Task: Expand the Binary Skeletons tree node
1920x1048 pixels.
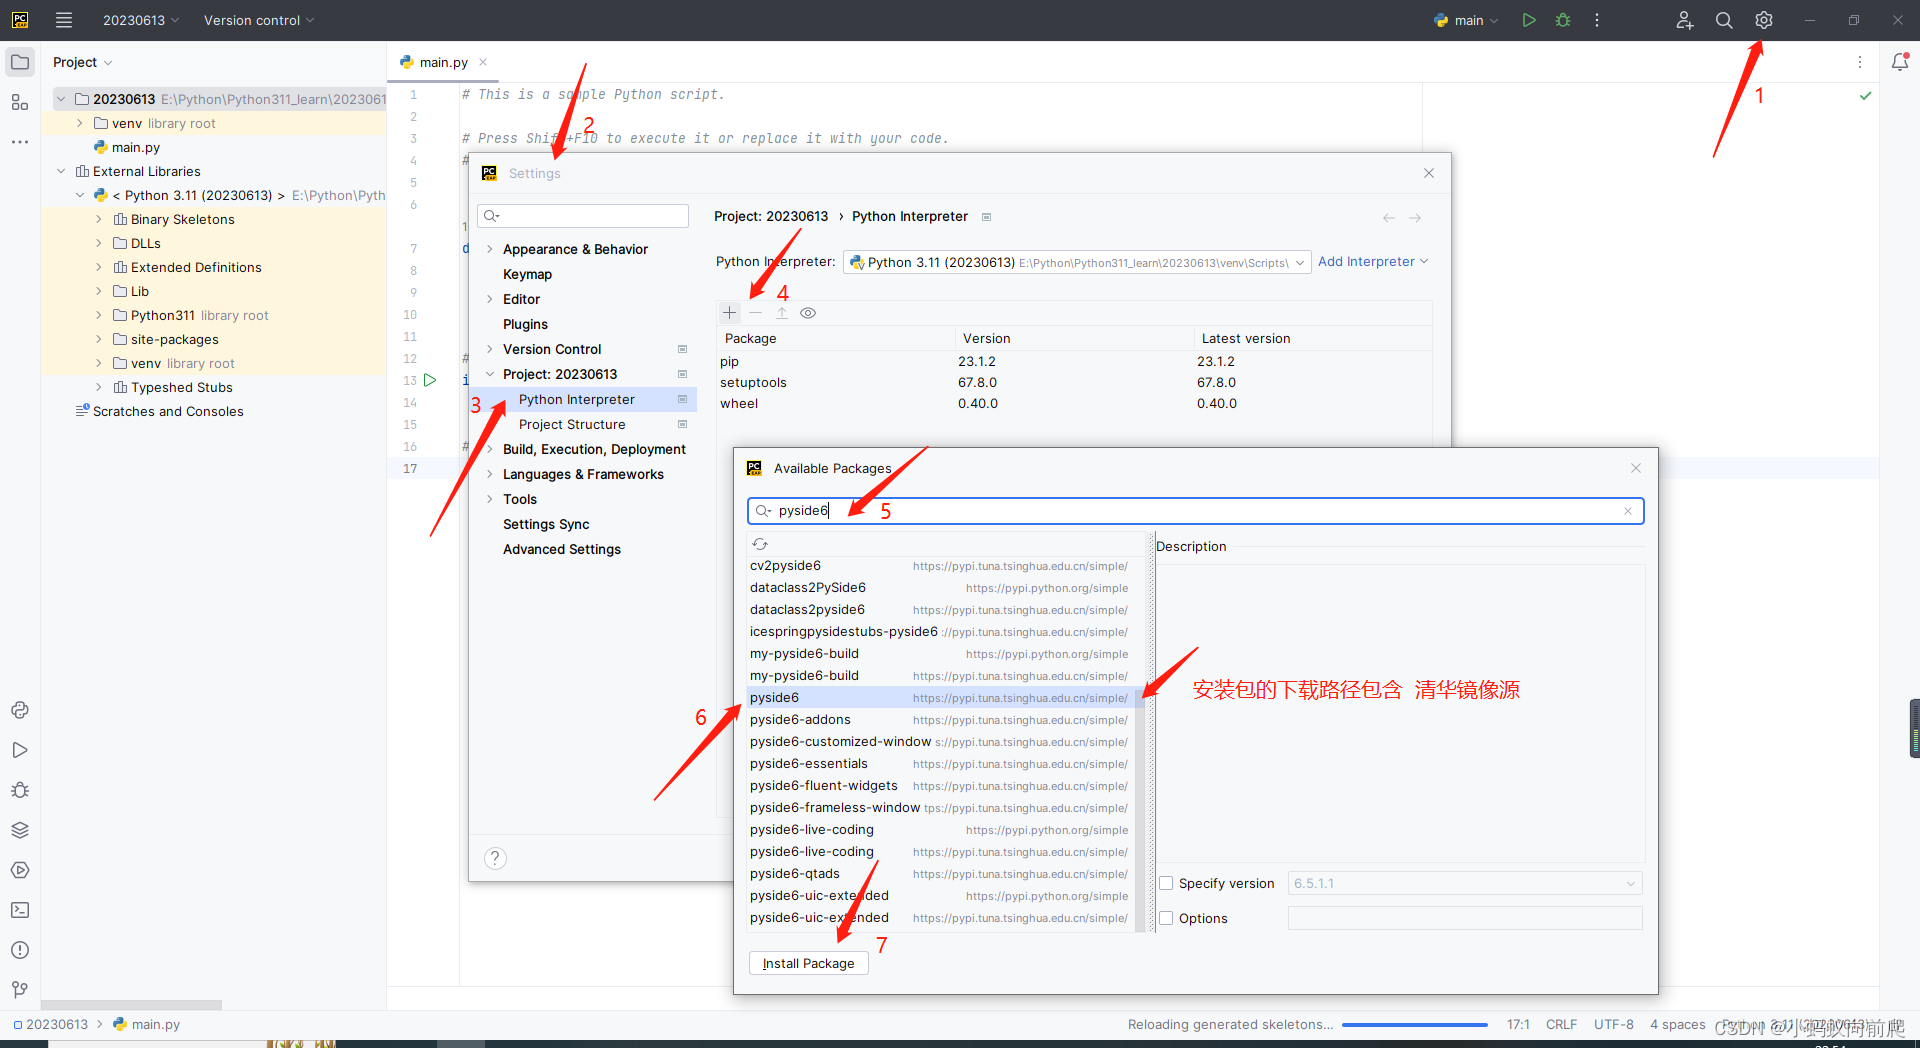Action: [98, 219]
